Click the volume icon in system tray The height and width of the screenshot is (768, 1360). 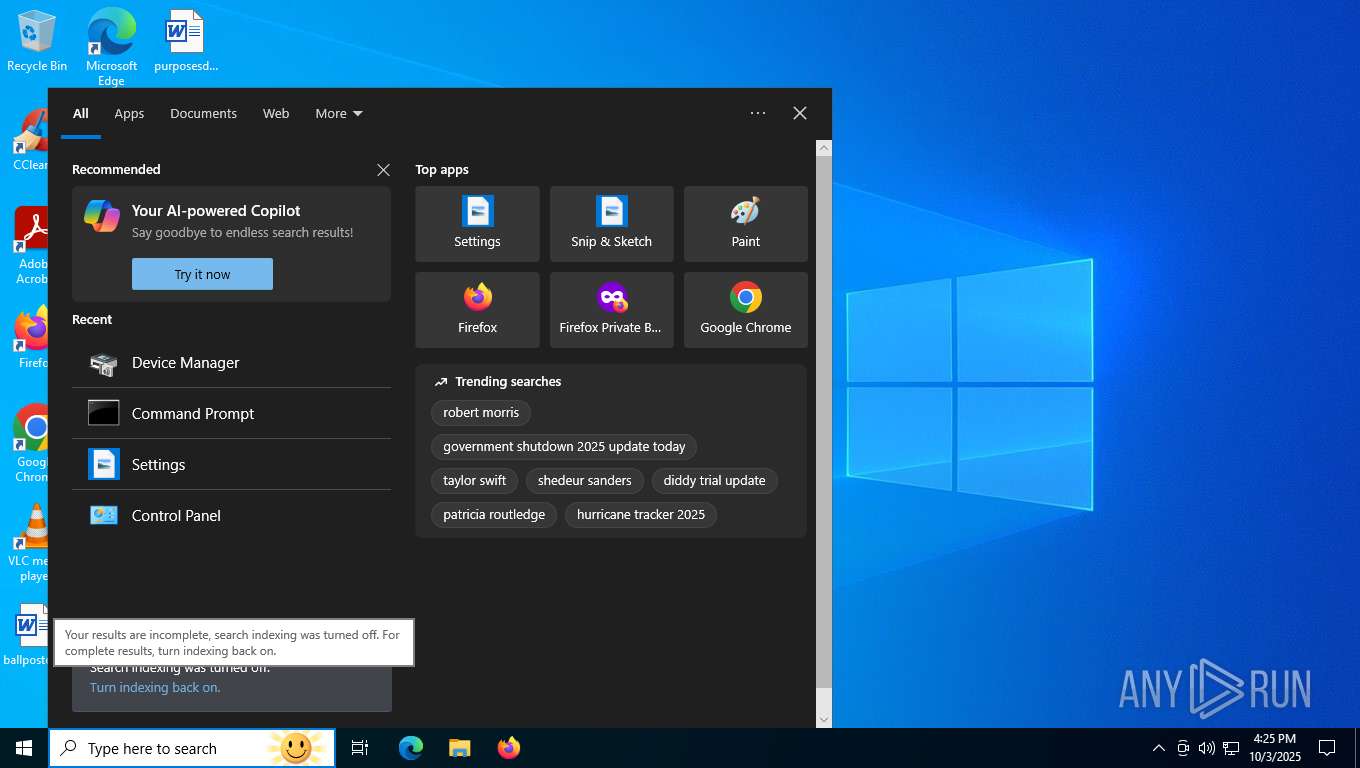click(x=1207, y=748)
